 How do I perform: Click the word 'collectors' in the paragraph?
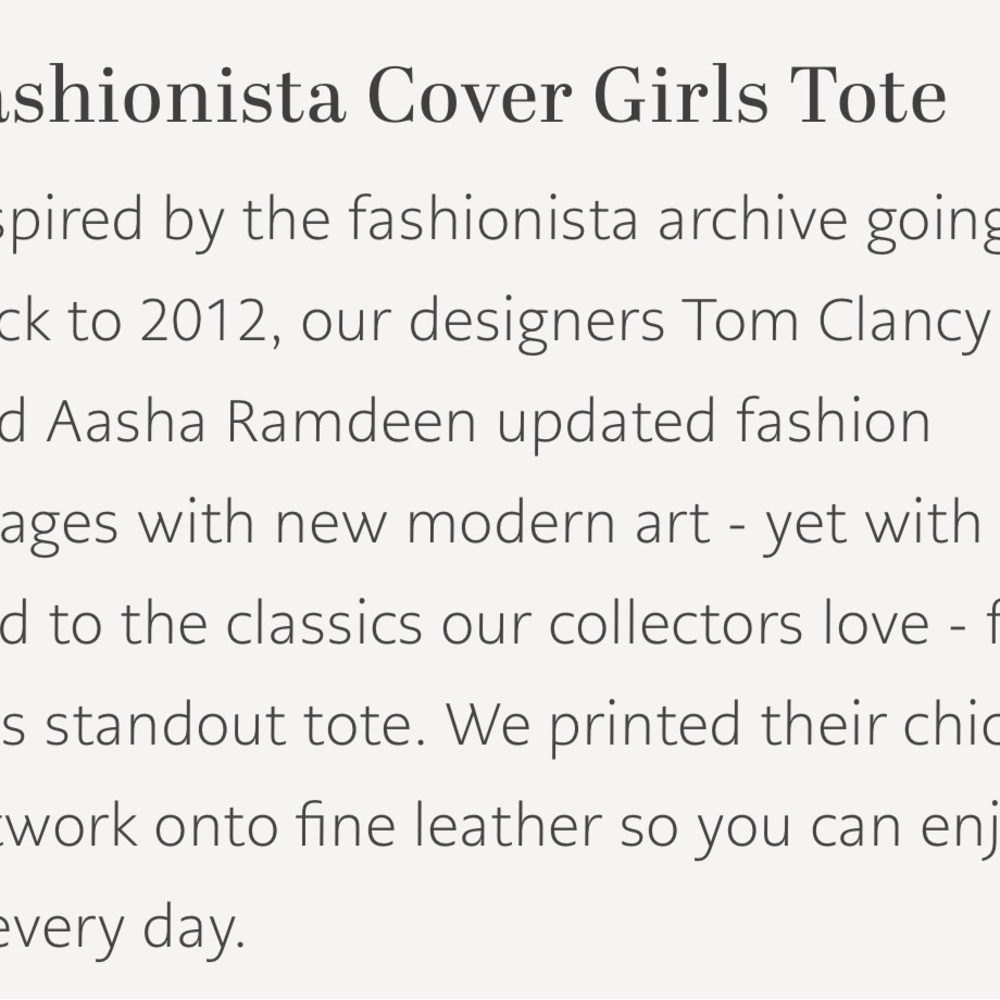(675, 622)
